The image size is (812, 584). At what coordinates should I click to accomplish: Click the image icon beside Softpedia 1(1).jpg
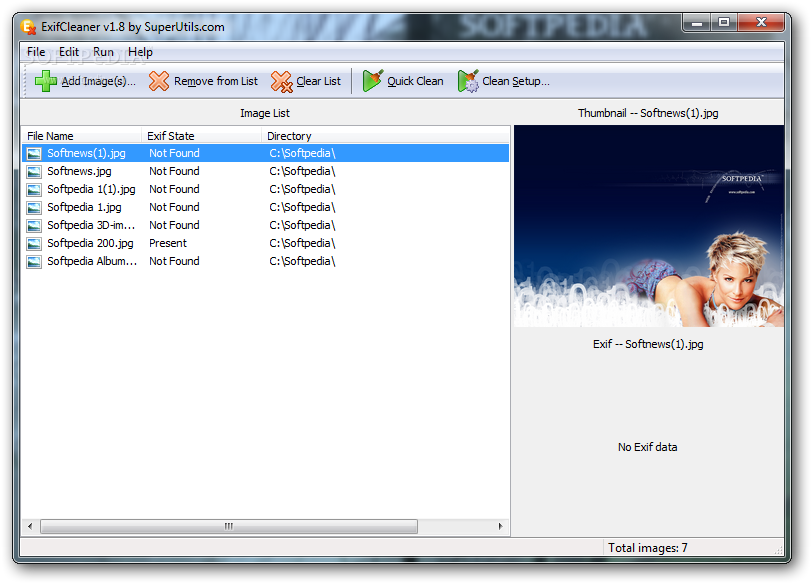(34, 190)
